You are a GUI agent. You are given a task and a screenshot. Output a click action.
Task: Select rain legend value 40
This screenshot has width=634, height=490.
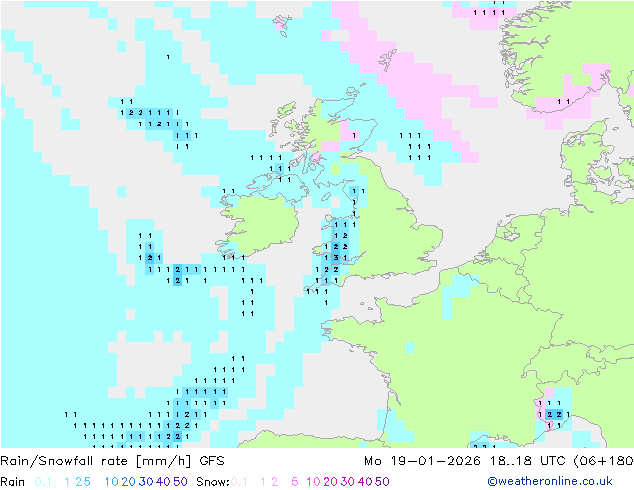(x=163, y=482)
